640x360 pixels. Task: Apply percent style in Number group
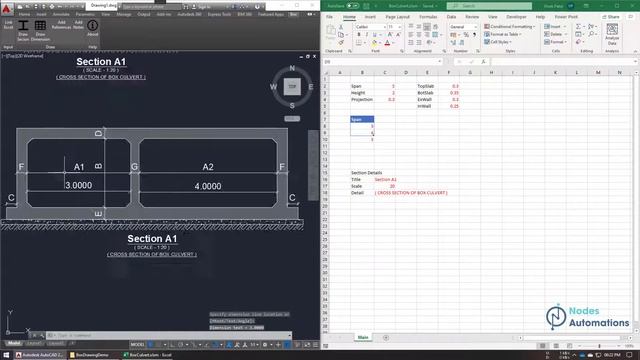coord(466,35)
